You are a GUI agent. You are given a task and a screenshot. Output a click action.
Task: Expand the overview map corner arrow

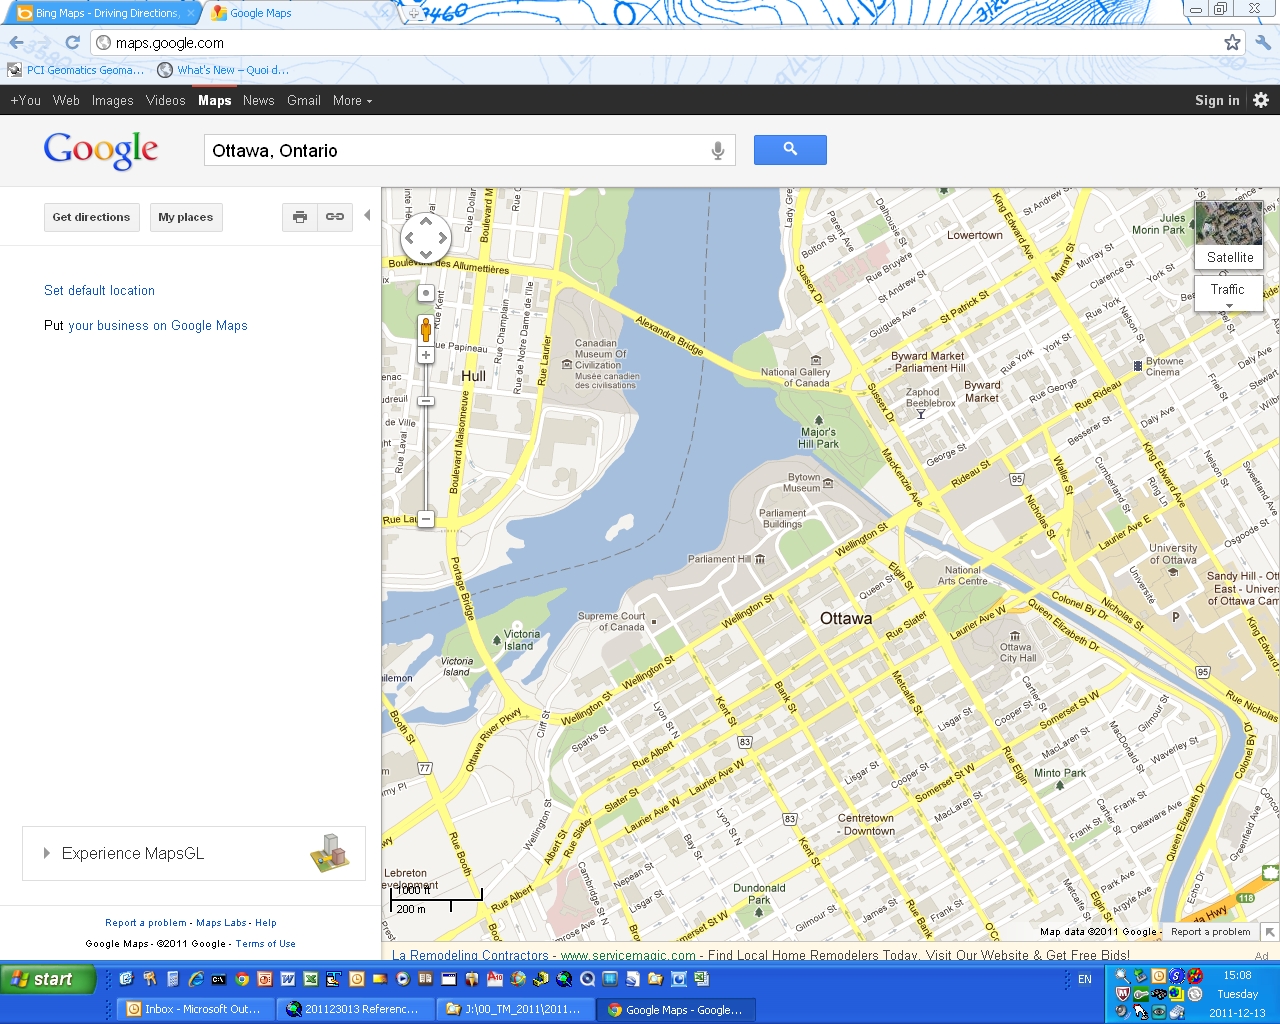coord(1270,932)
